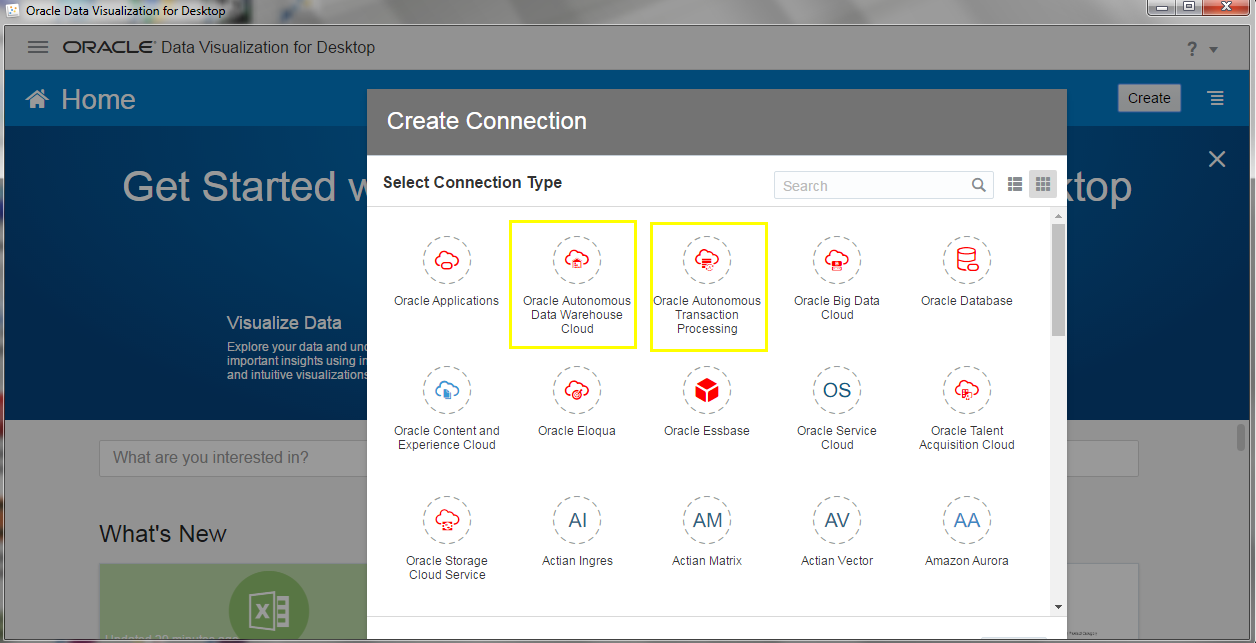1256x643 pixels.
Task: Select the Oracle Database connection type
Action: point(966,261)
